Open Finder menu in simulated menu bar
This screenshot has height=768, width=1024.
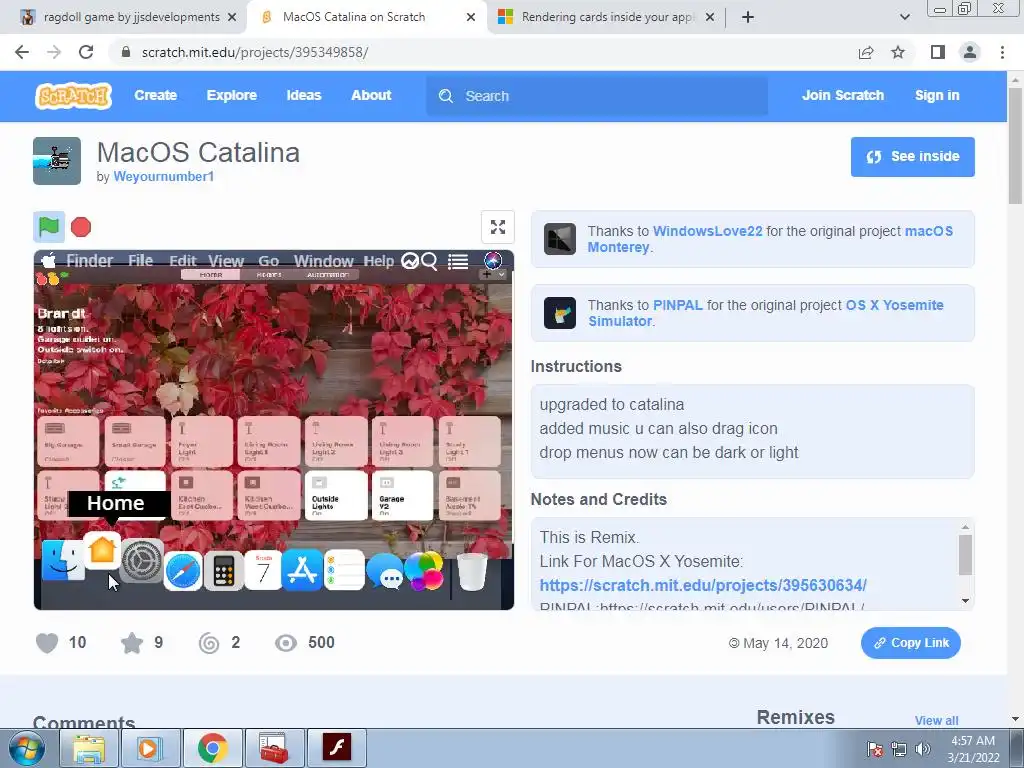[89, 261]
